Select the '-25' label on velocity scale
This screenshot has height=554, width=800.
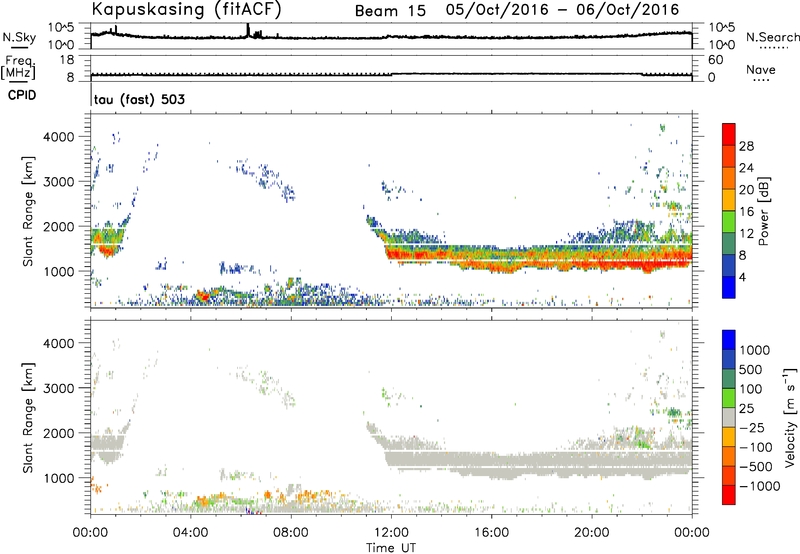pyautogui.click(x=752, y=427)
